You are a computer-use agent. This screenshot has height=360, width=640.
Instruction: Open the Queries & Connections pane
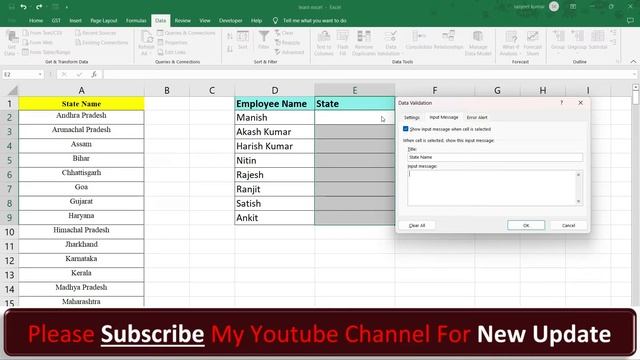point(186,33)
